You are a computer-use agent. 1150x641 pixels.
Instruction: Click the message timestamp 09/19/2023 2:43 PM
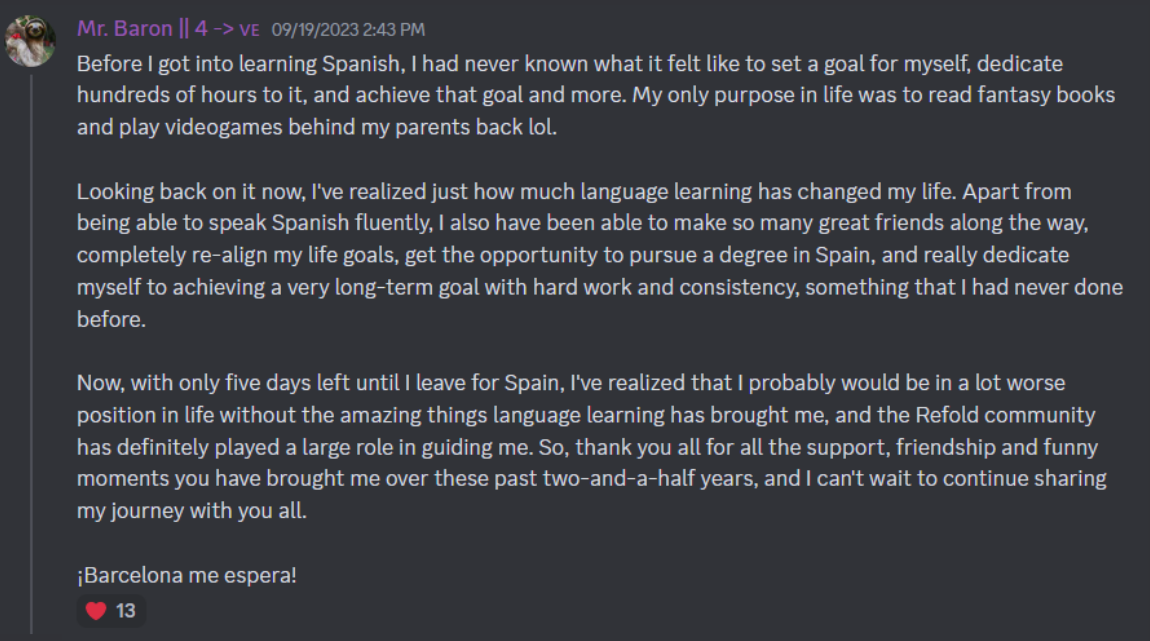click(348, 30)
